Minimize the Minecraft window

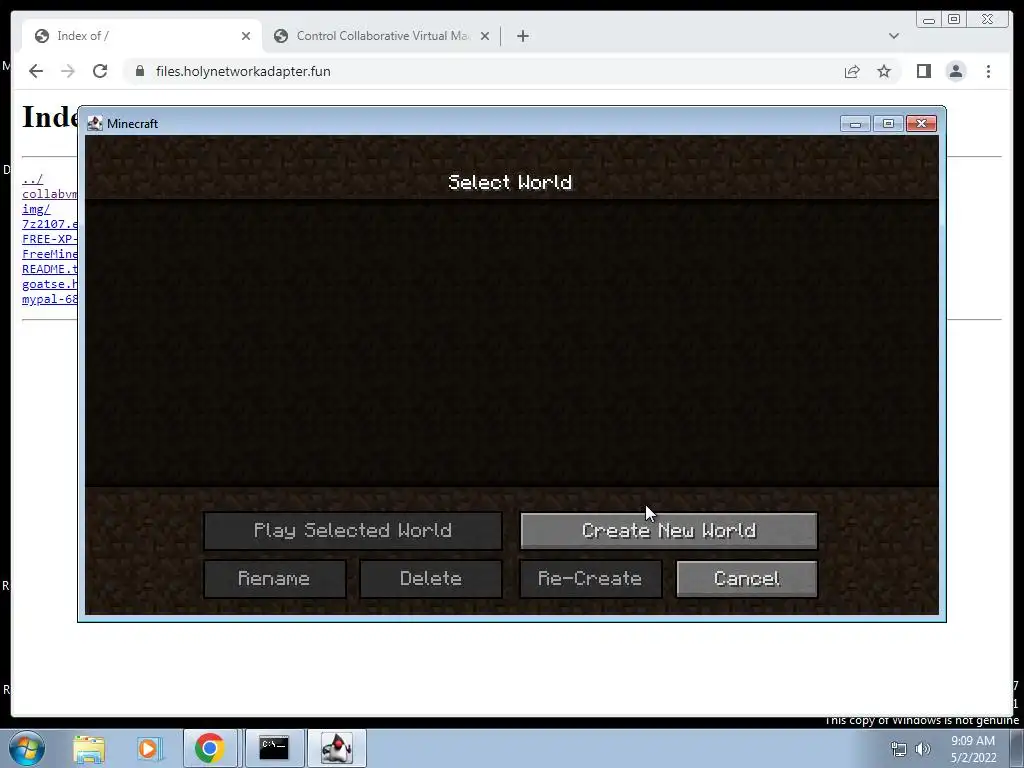click(856, 123)
